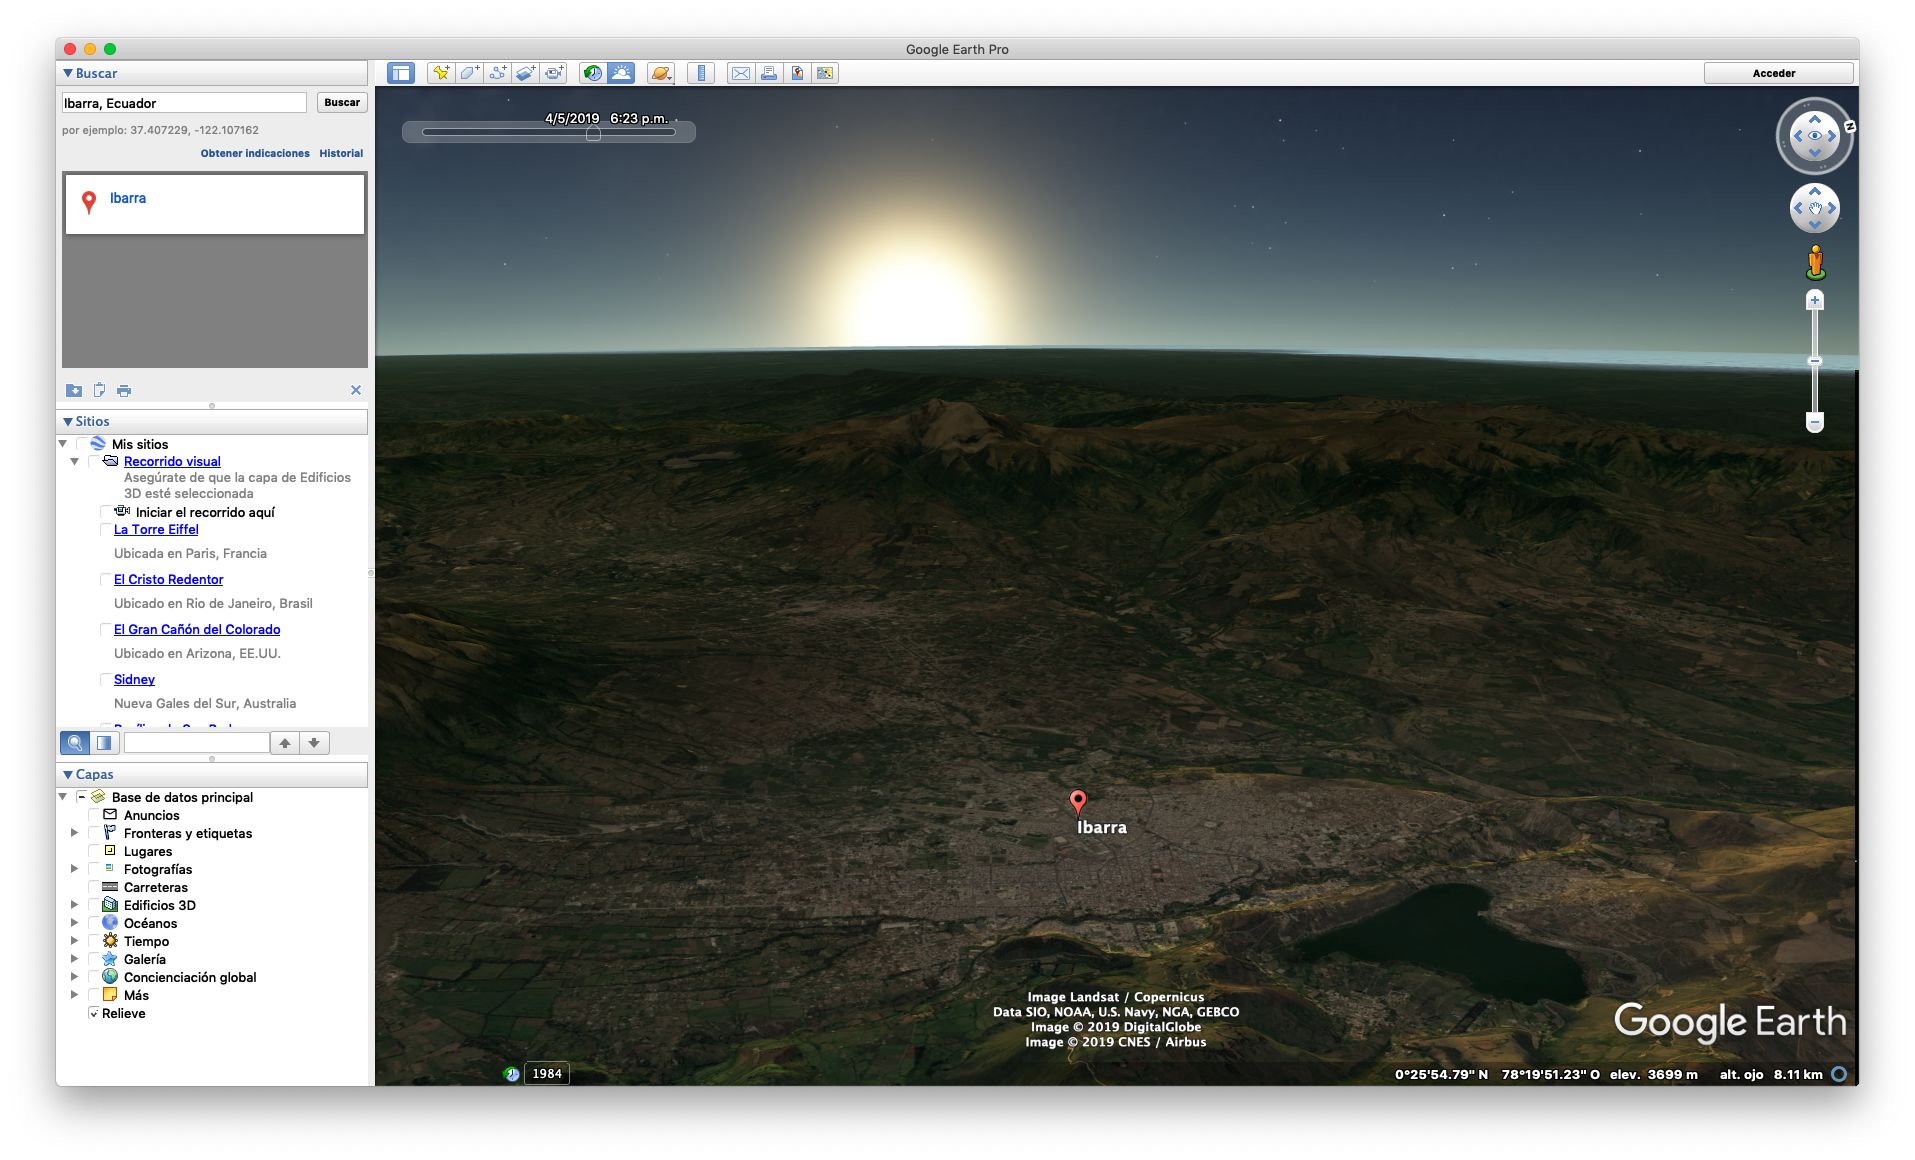
Task: Toggle the Sitios split view button
Action: [104, 743]
